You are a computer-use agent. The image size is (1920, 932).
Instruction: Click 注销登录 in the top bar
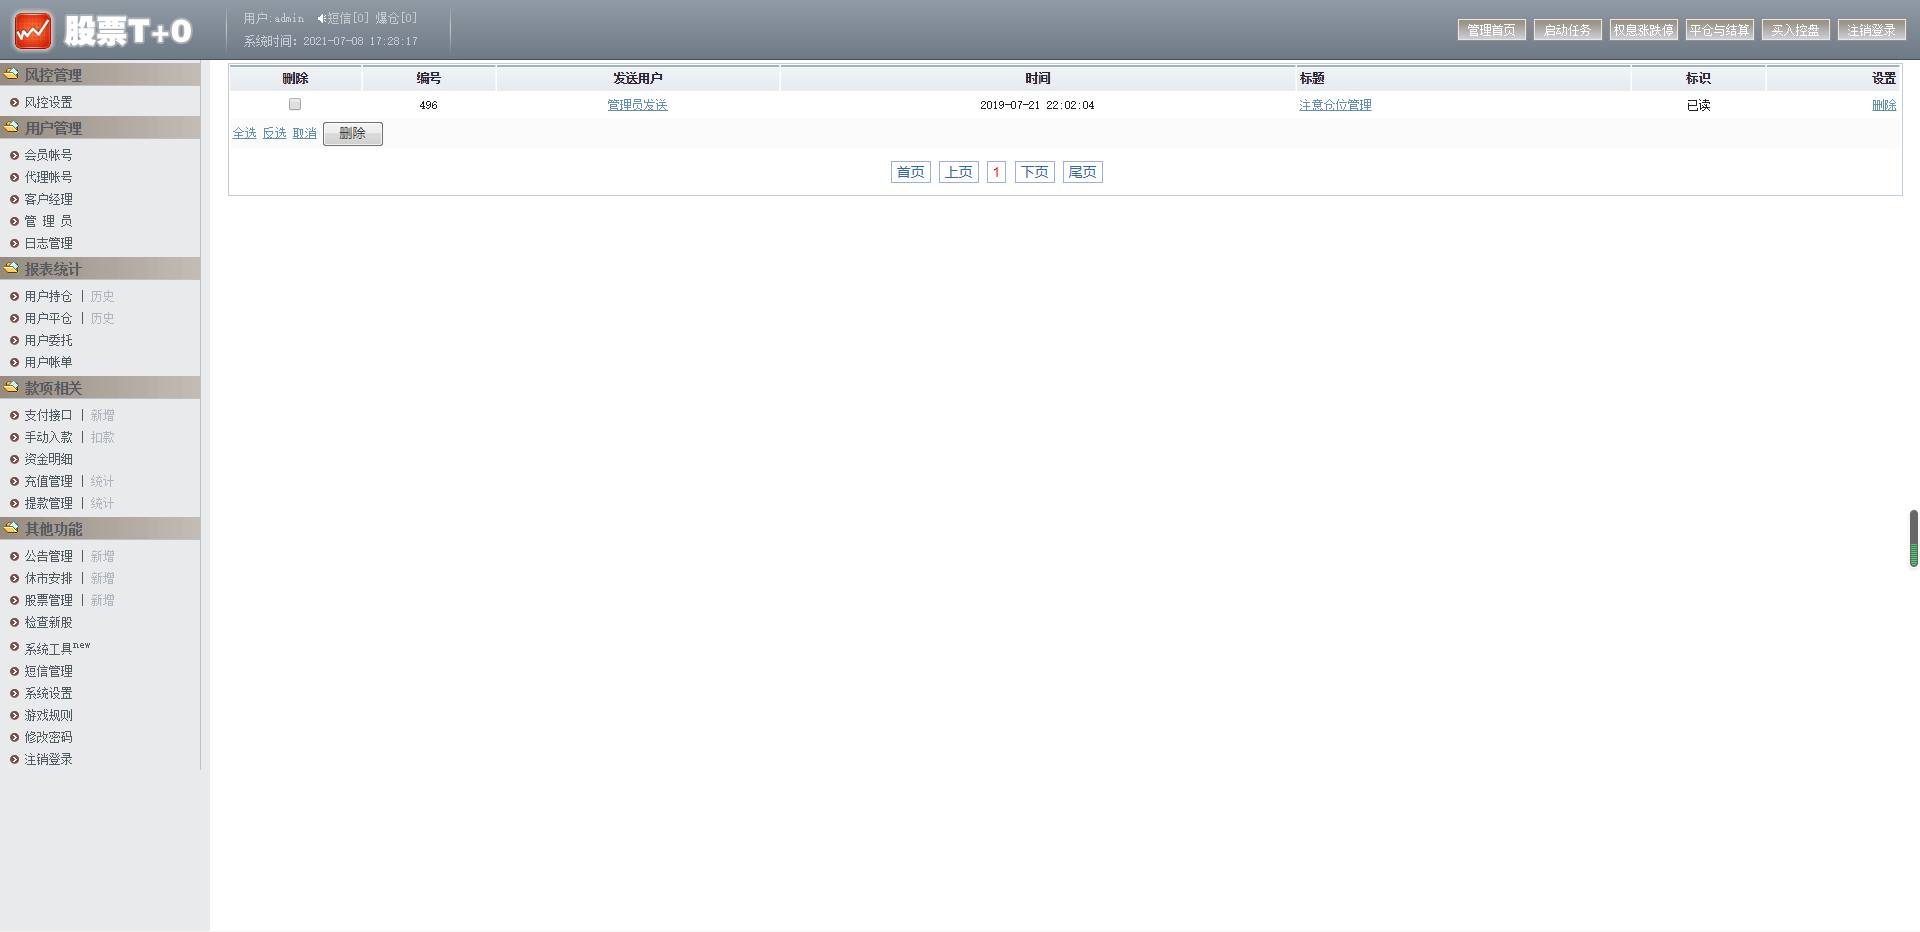(x=1872, y=30)
